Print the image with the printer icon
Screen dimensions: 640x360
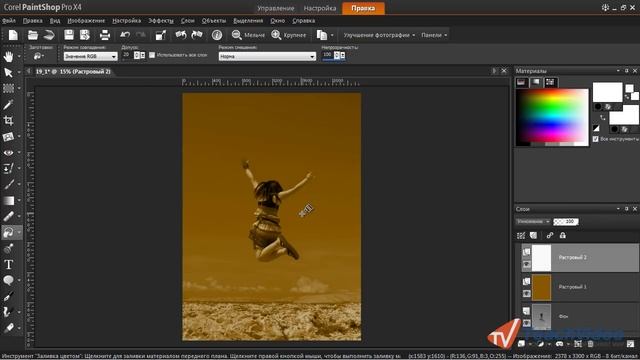coord(105,35)
